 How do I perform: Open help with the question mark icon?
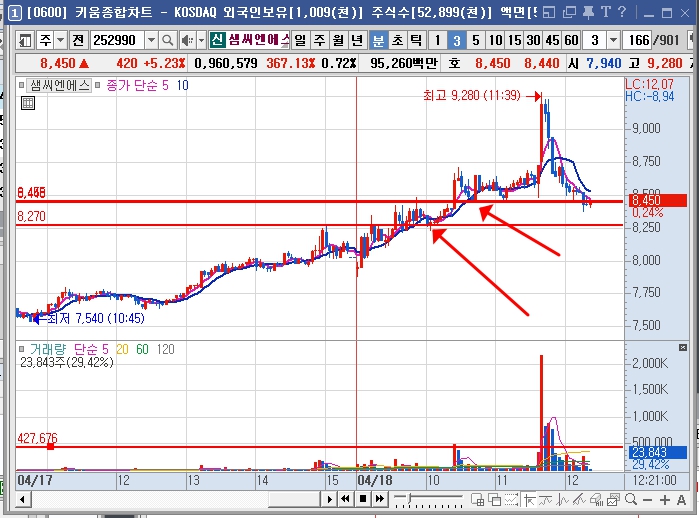point(622,12)
